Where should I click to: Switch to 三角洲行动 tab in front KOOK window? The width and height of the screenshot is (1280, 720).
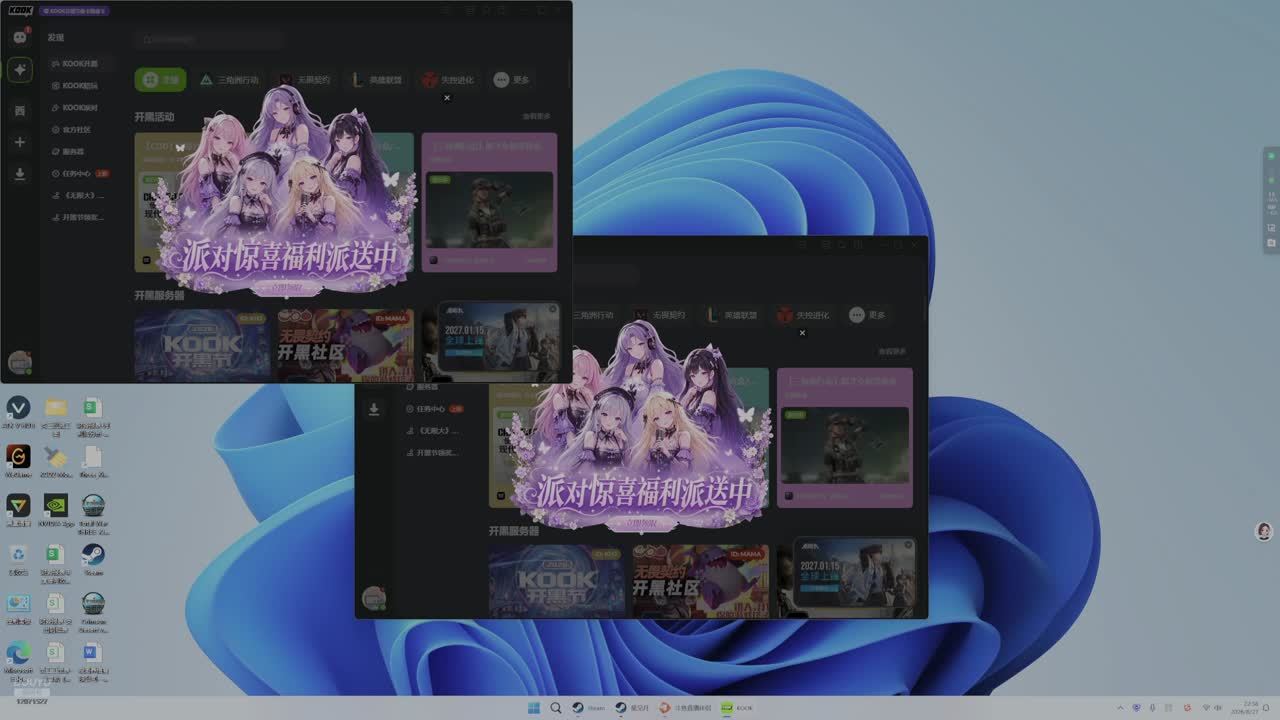tap(228, 80)
